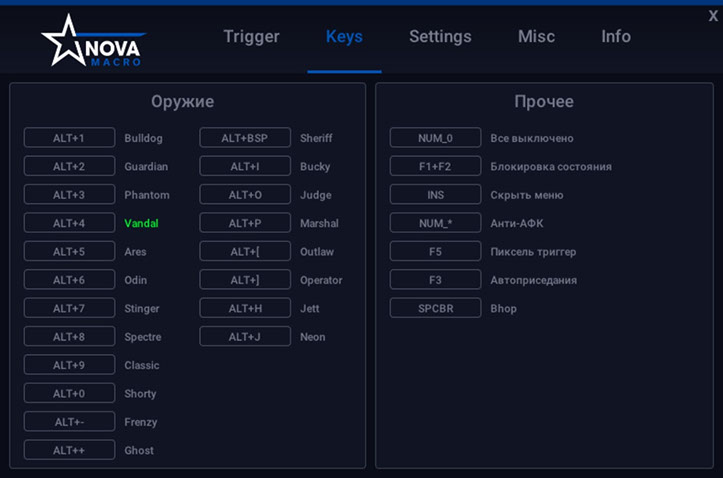Edit the ALT+6 Odin hotkey box
The image size is (723, 478).
[x=69, y=280]
